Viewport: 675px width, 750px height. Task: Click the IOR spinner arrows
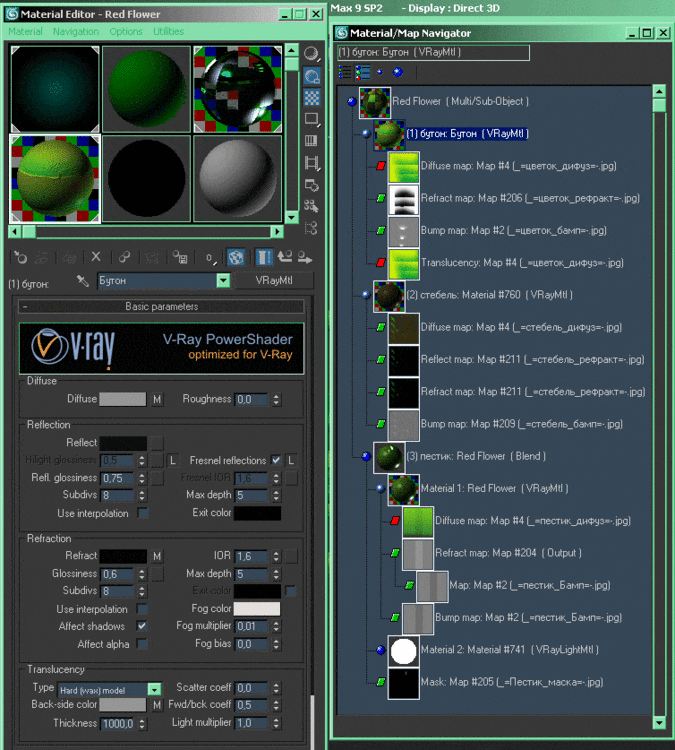click(276, 556)
